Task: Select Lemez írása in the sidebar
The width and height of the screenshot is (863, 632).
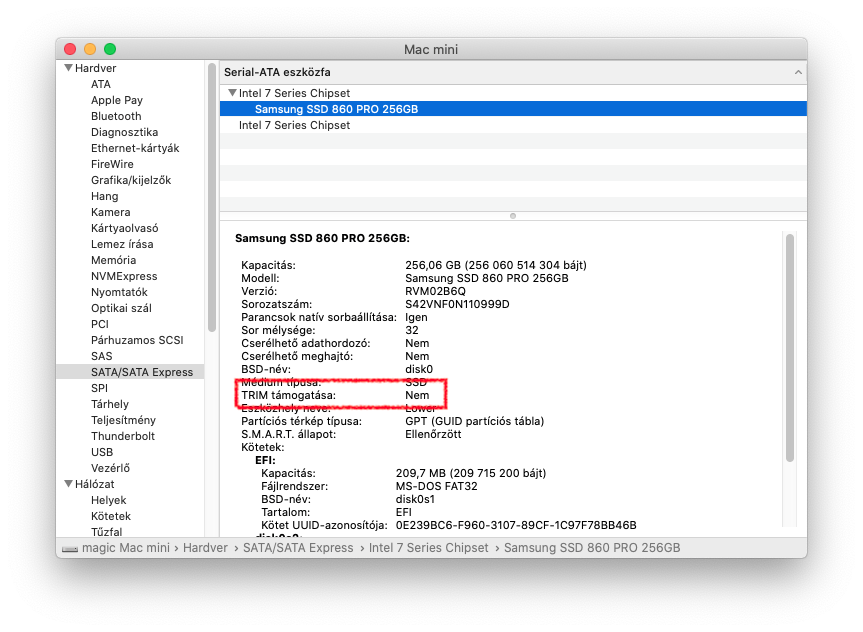Action: [x=122, y=244]
